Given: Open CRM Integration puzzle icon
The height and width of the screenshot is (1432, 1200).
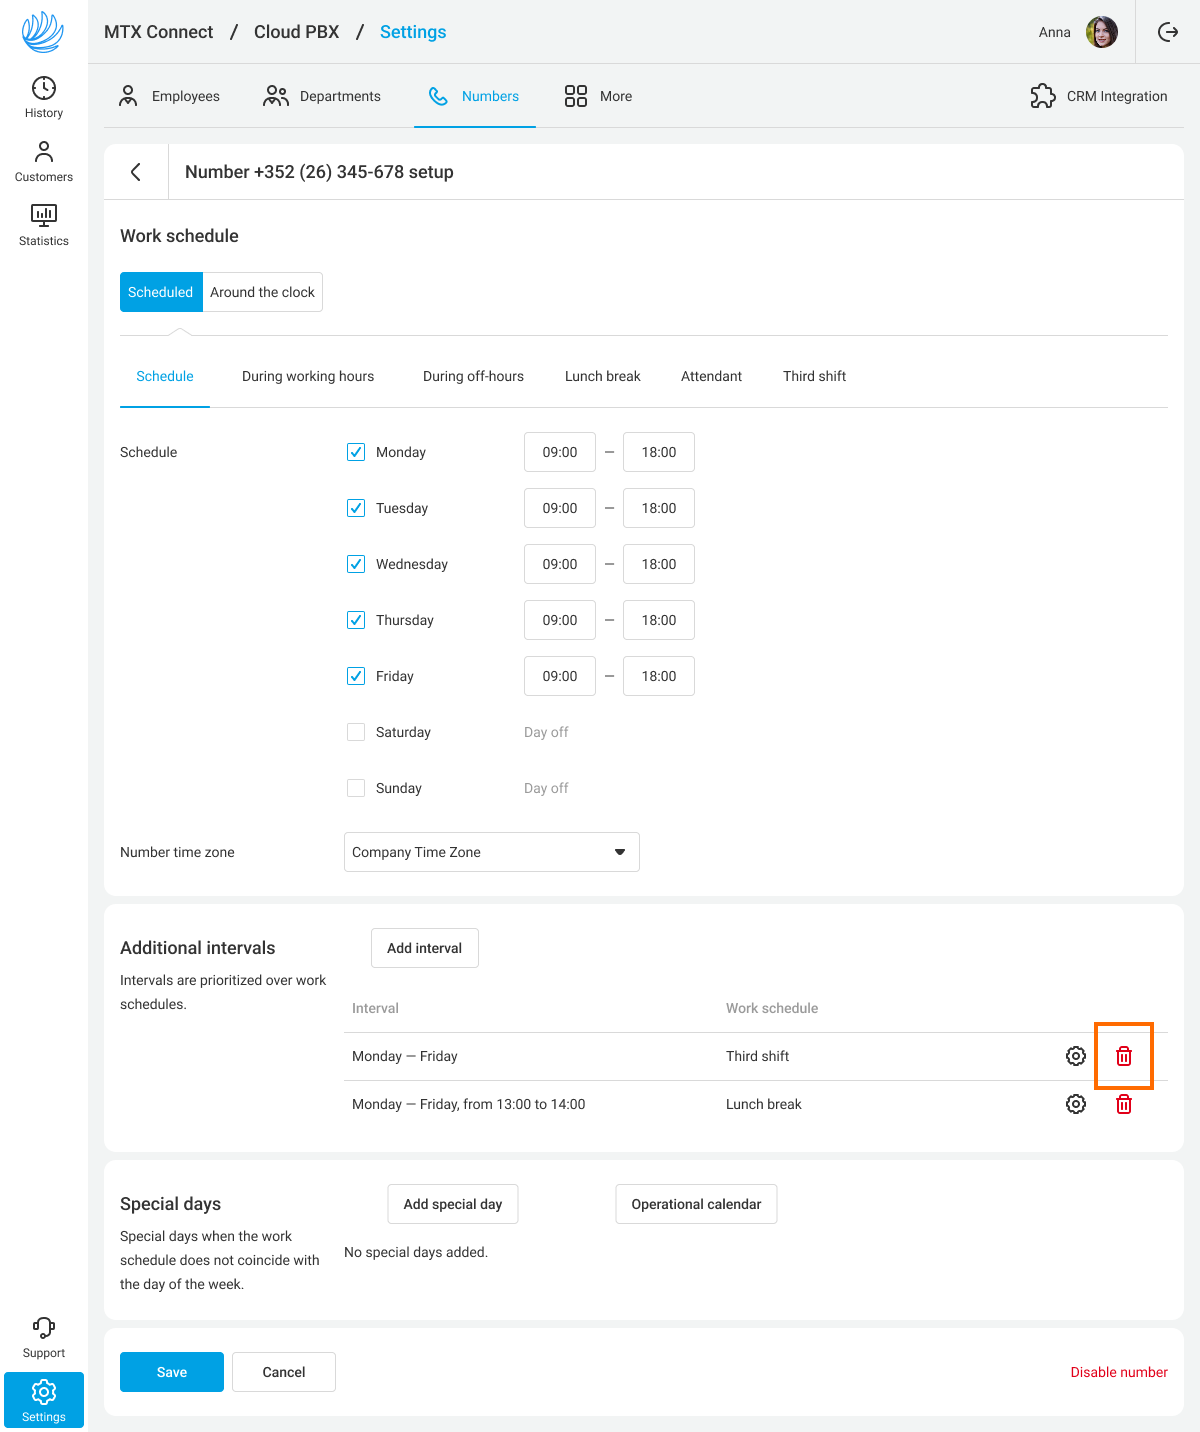Looking at the screenshot, I should coord(1043,96).
